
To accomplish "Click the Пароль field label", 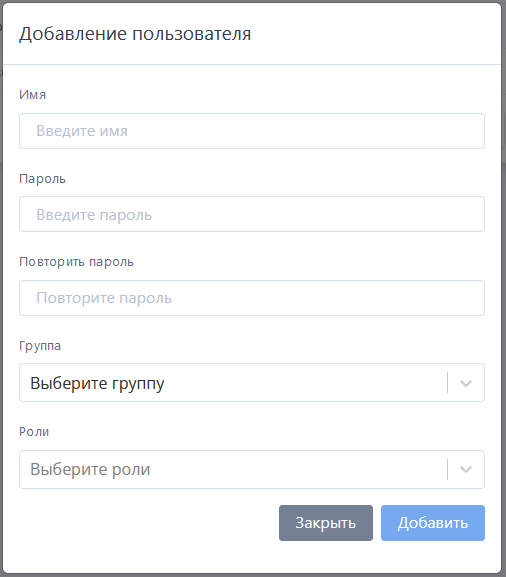I will [x=42, y=179].
